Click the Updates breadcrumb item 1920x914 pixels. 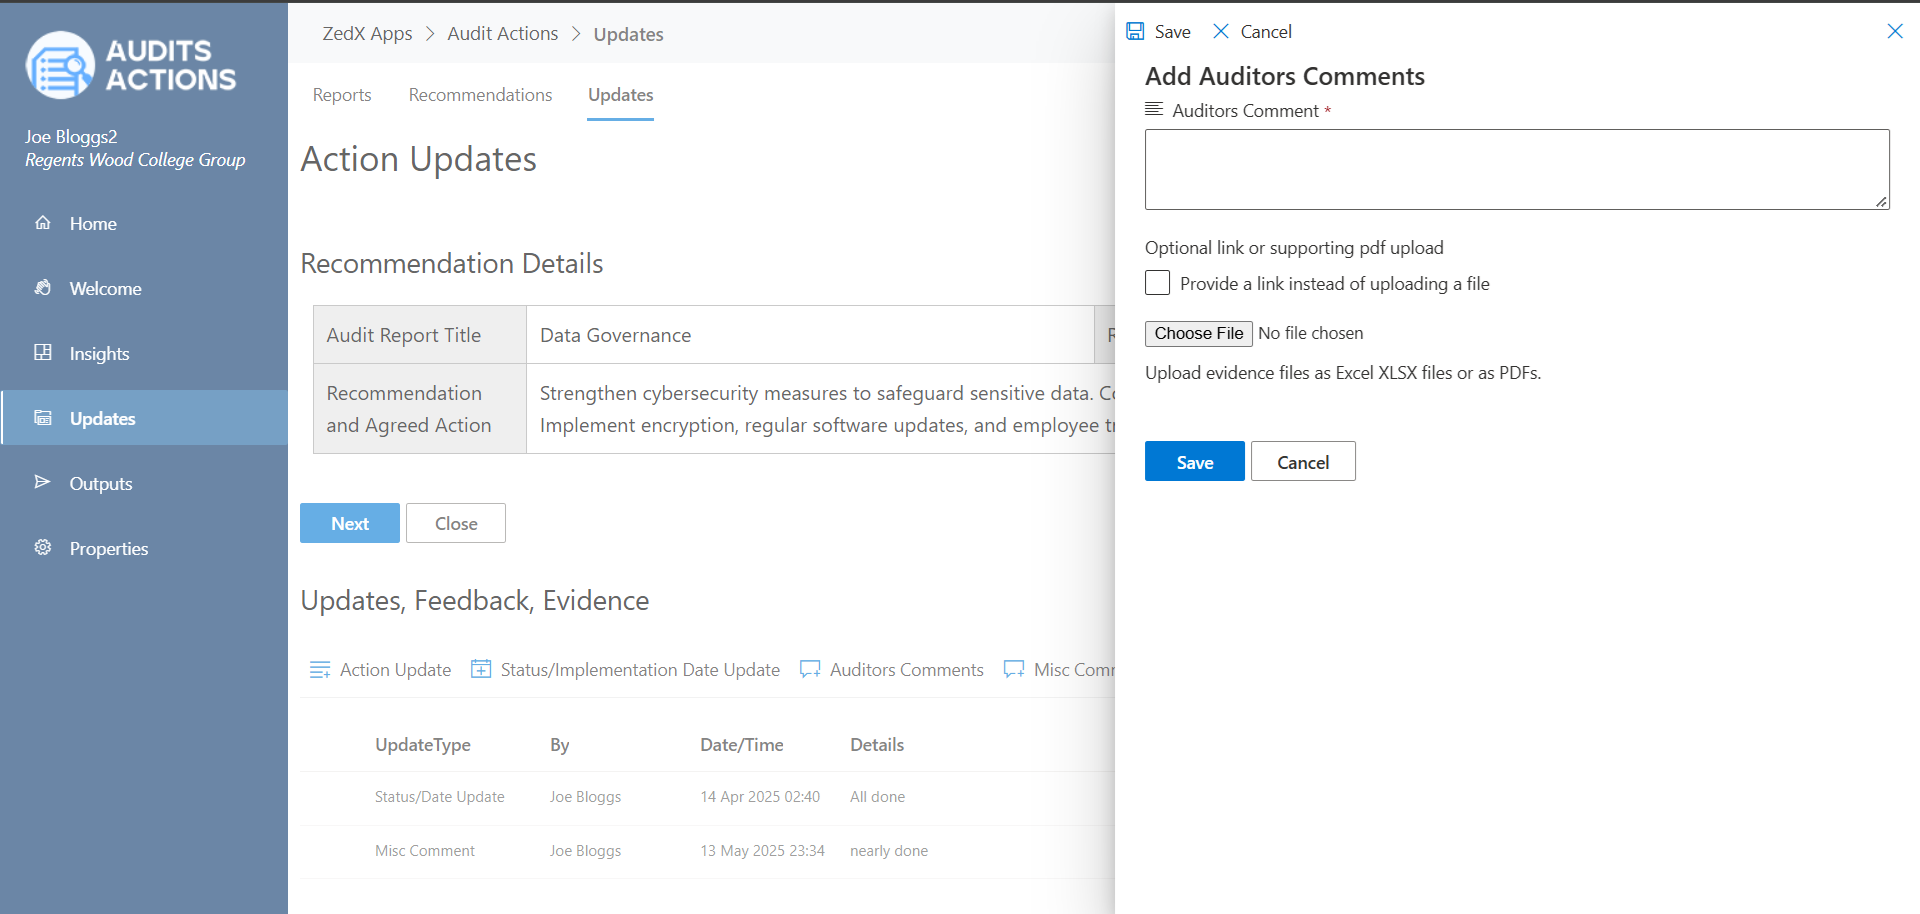point(628,34)
